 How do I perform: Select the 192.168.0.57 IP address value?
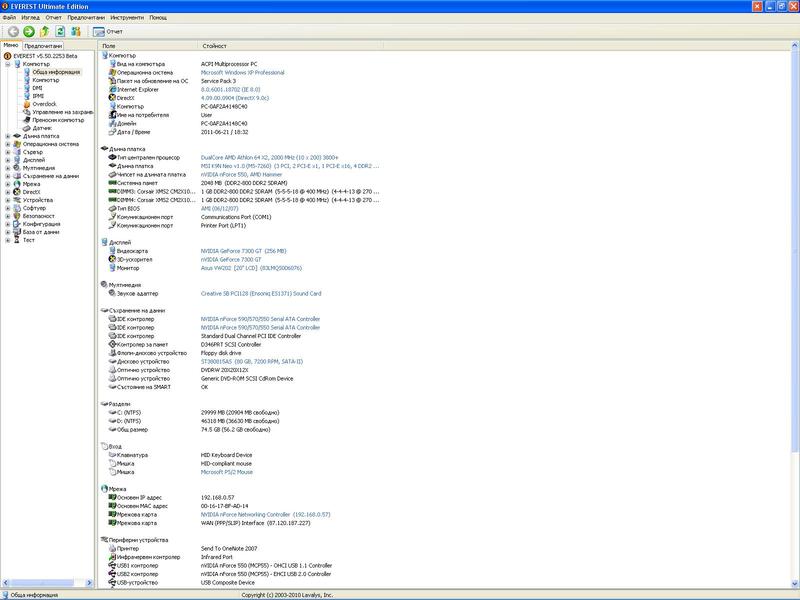pyautogui.click(x=217, y=497)
